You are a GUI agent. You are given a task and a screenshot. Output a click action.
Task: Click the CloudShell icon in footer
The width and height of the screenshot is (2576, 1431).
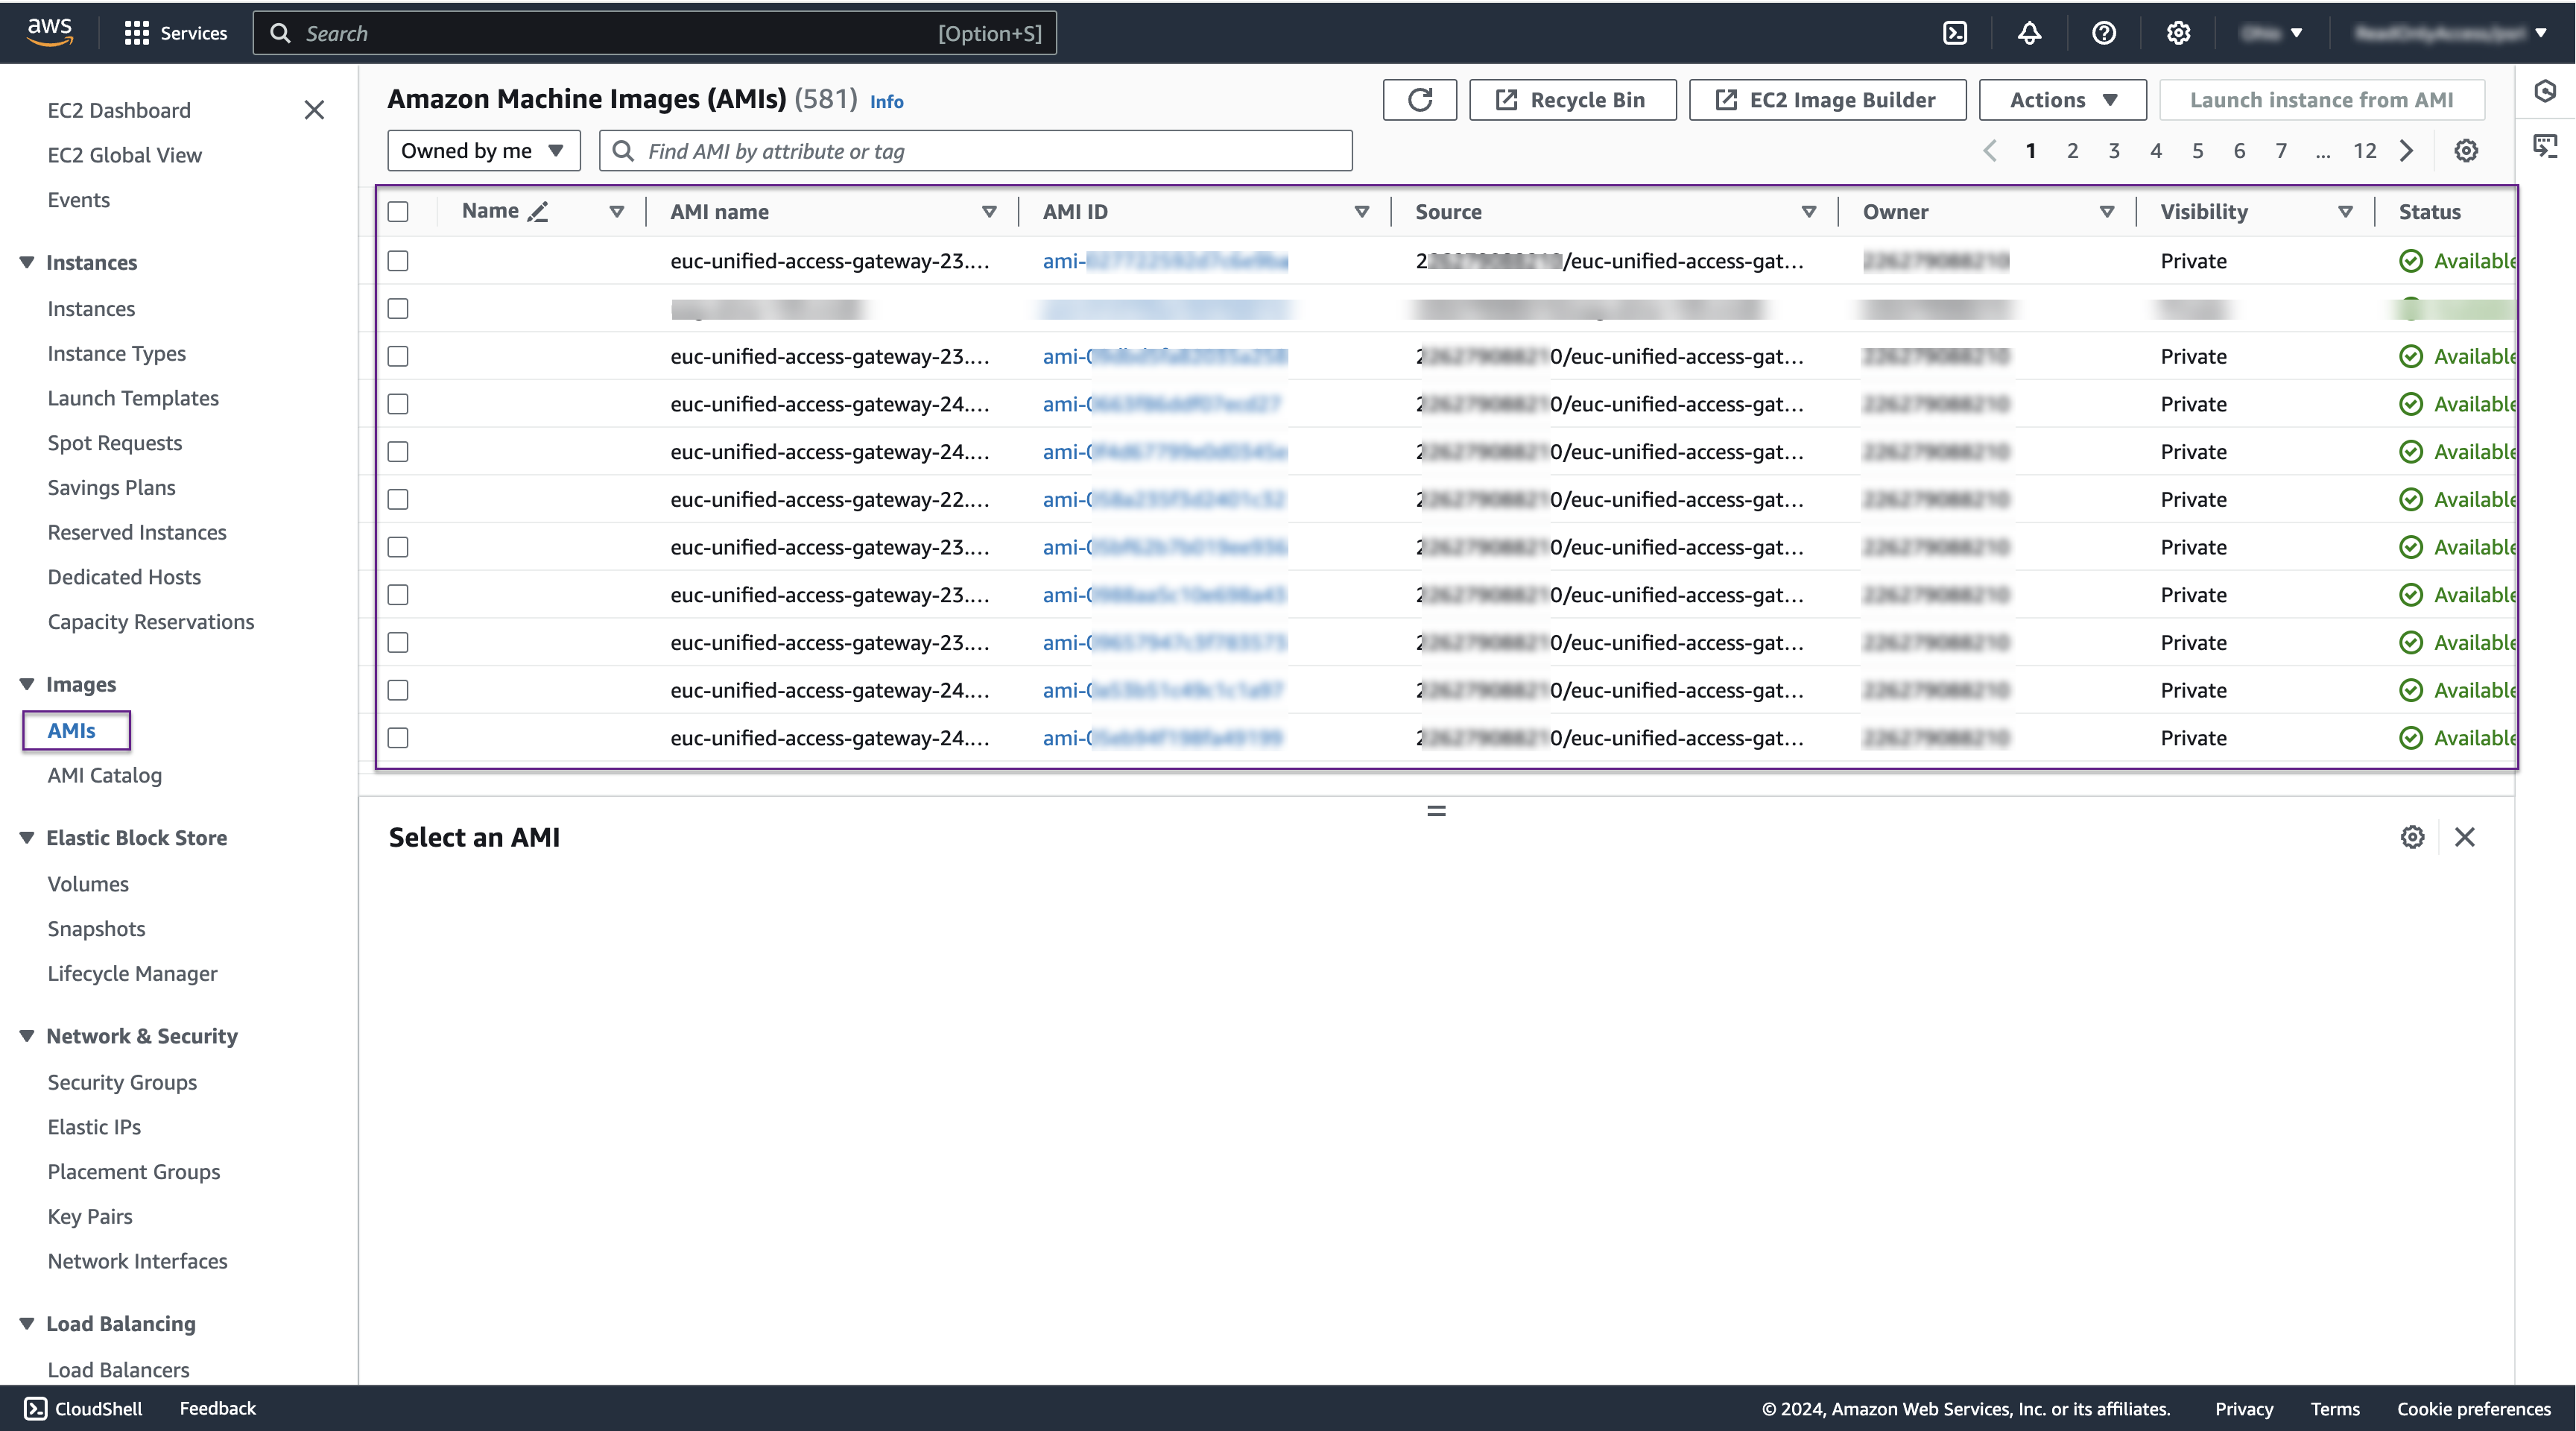35,1408
